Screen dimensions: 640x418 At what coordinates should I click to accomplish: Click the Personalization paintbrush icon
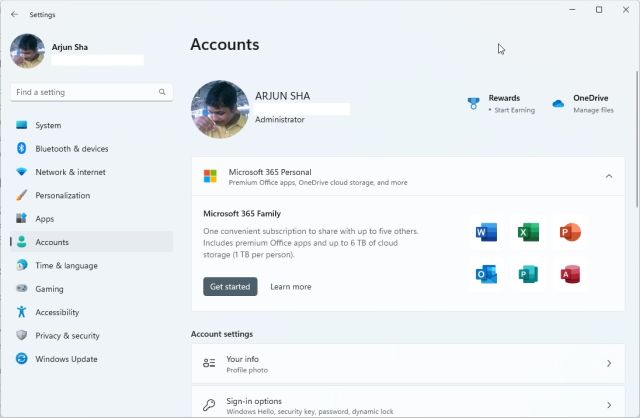[22, 195]
